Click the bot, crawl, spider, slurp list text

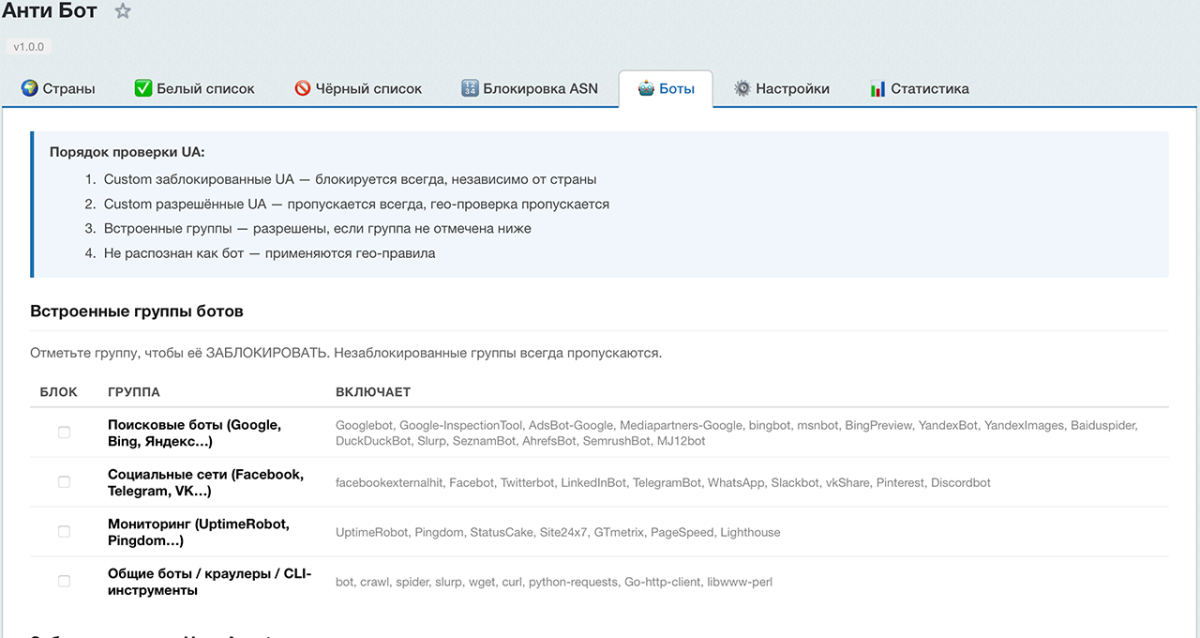point(554,582)
